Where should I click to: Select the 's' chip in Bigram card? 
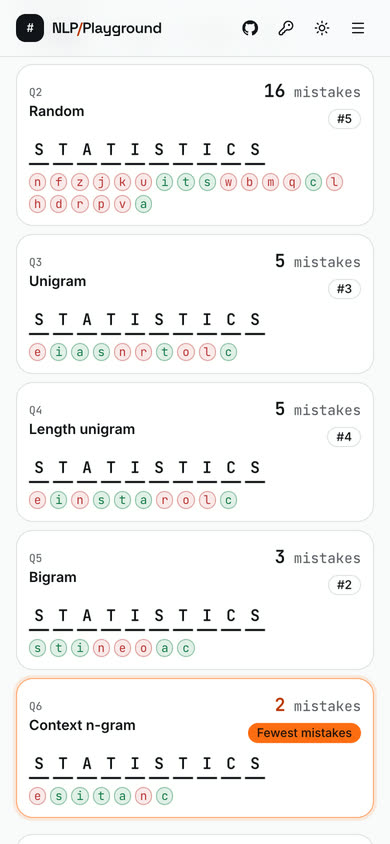point(37,648)
